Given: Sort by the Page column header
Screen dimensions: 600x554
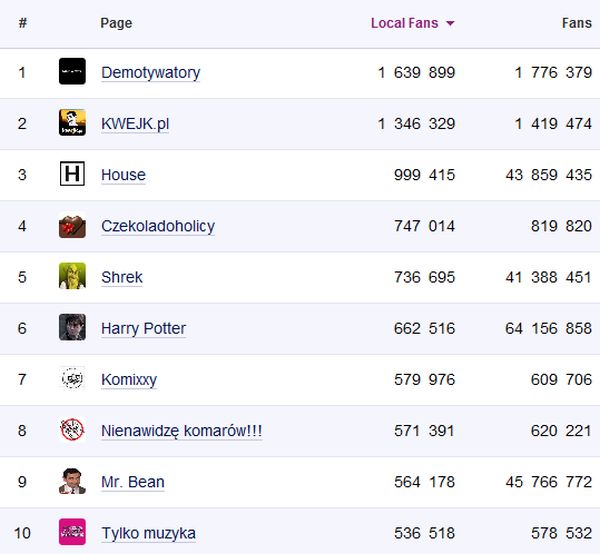Looking at the screenshot, I should click(116, 23).
